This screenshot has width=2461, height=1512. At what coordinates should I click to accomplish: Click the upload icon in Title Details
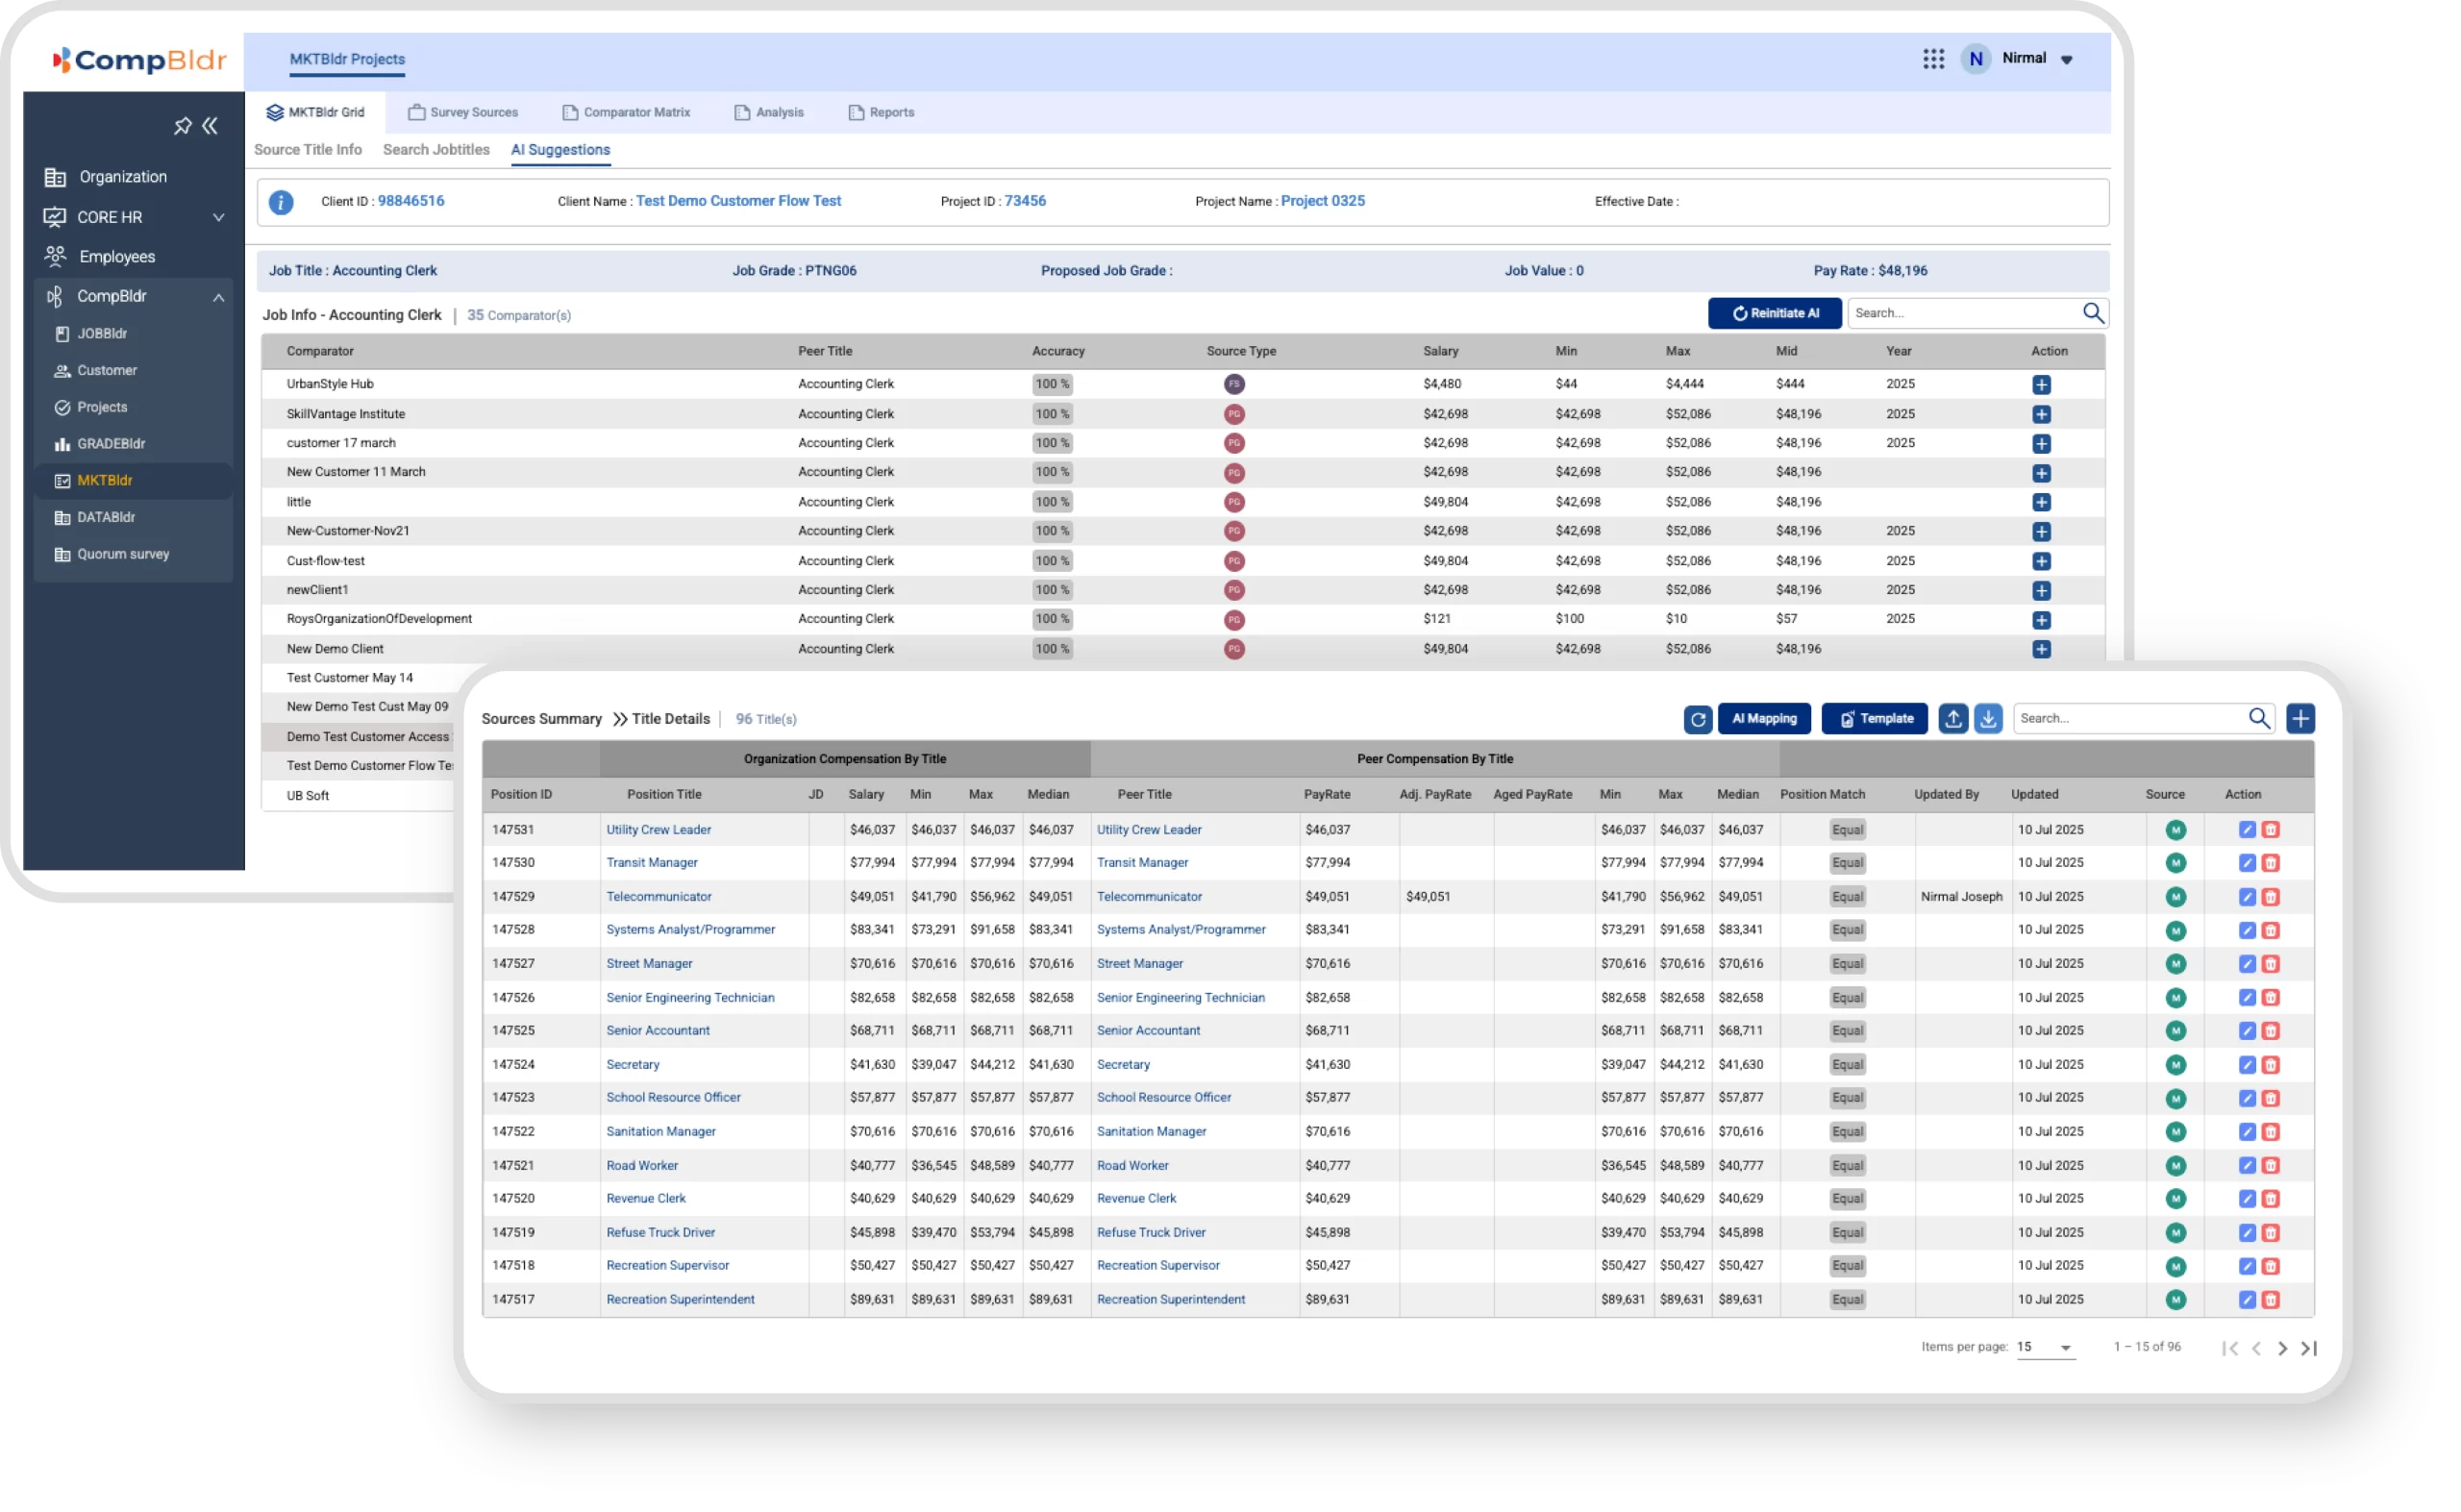pos(1953,719)
